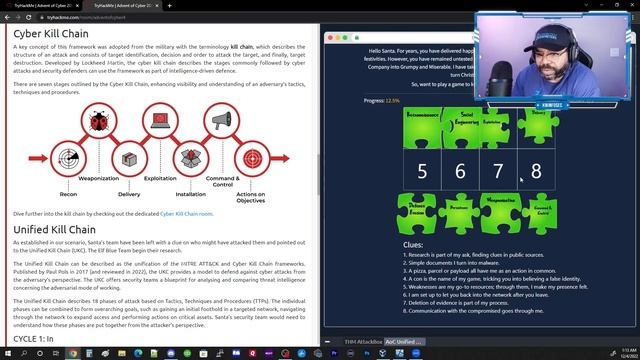This screenshot has height=360, width=640.
Task: Open the Cyber Kill Chain room link
Action: click(x=187, y=213)
